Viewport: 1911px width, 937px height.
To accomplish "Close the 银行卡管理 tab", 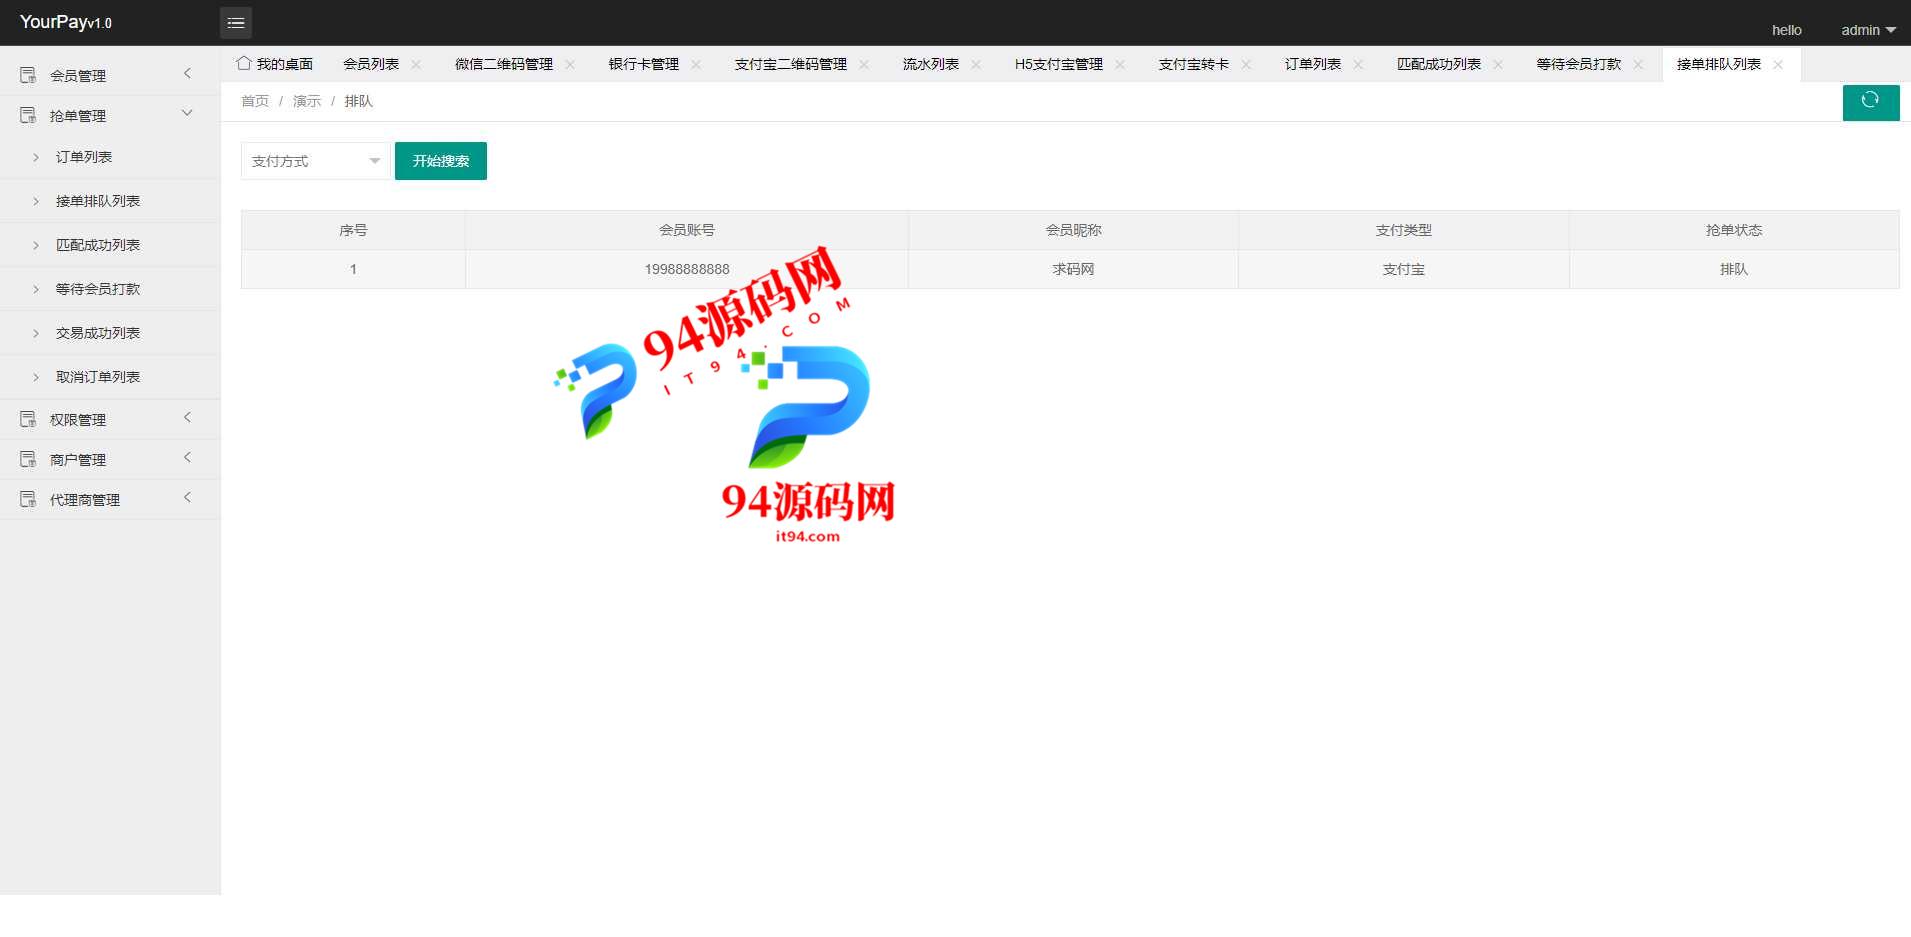I will 696,64.
